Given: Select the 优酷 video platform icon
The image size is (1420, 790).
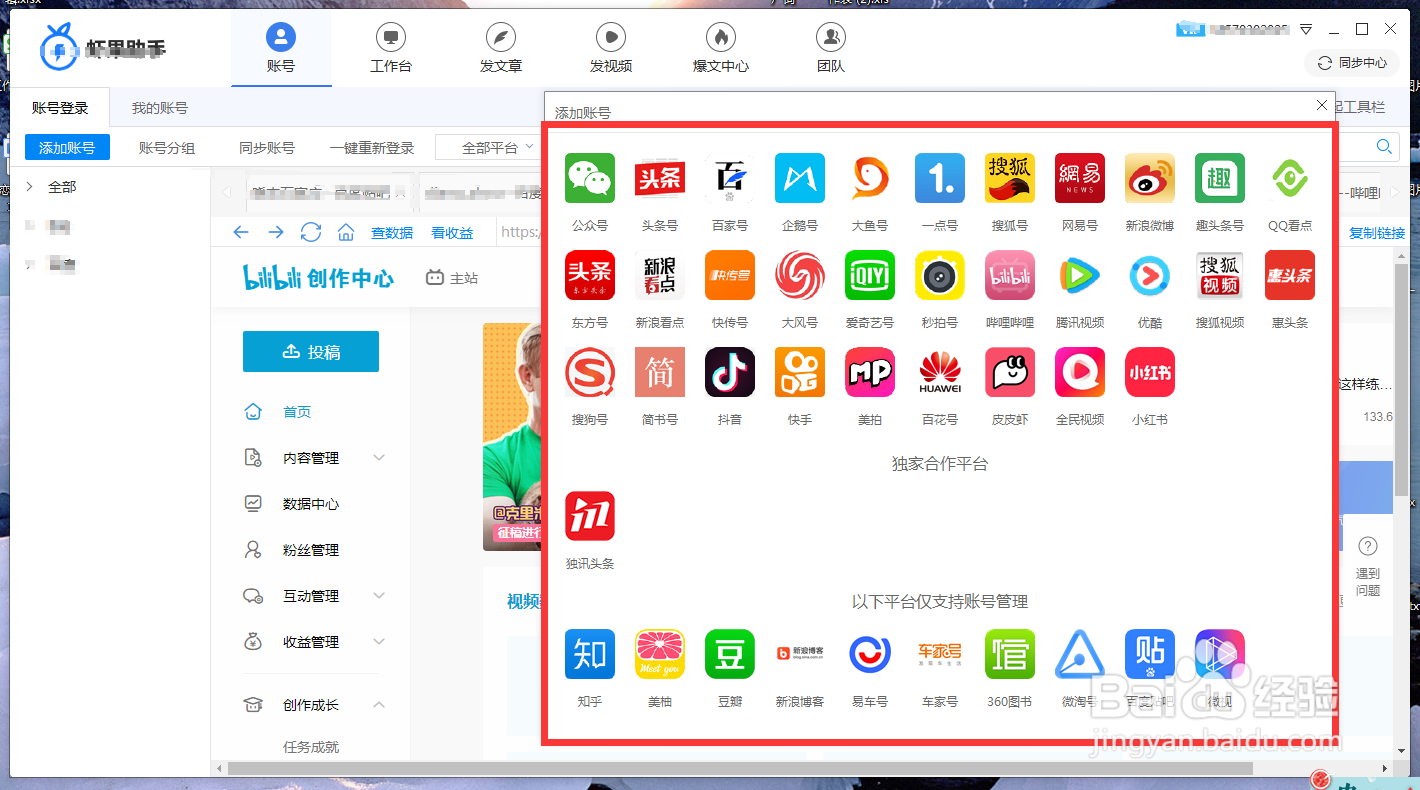Looking at the screenshot, I should coord(1149,275).
